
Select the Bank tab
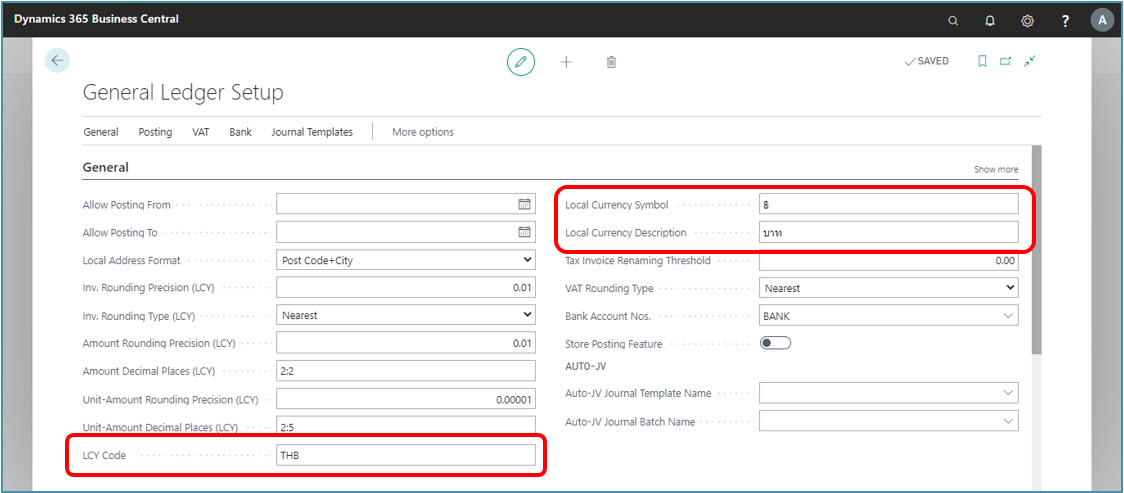click(240, 132)
